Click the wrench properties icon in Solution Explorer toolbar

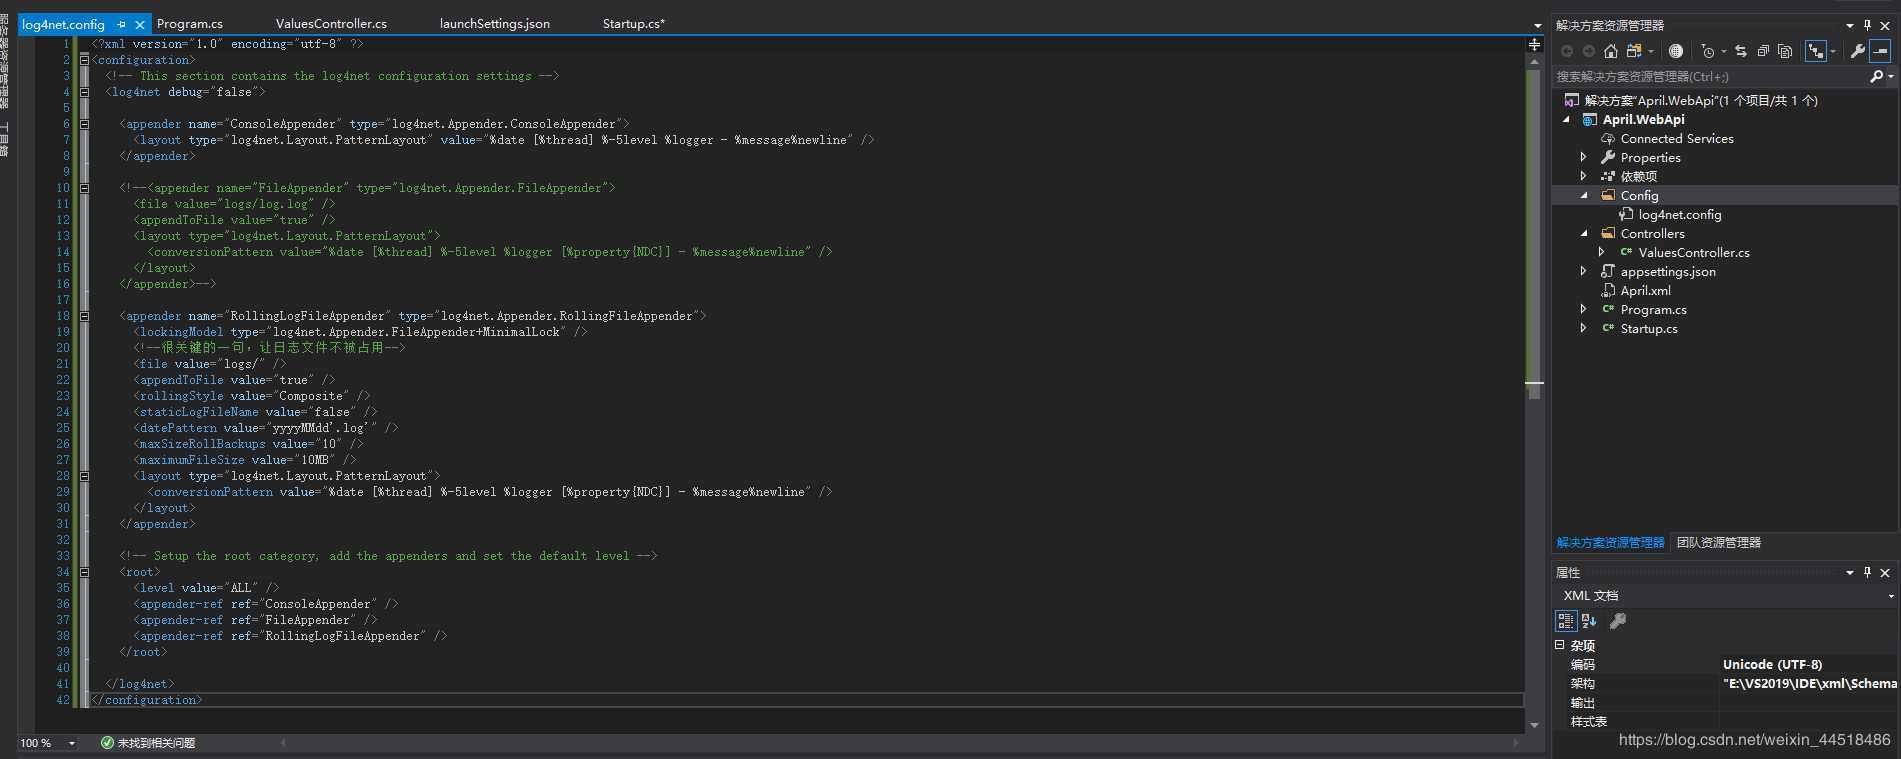(1857, 51)
